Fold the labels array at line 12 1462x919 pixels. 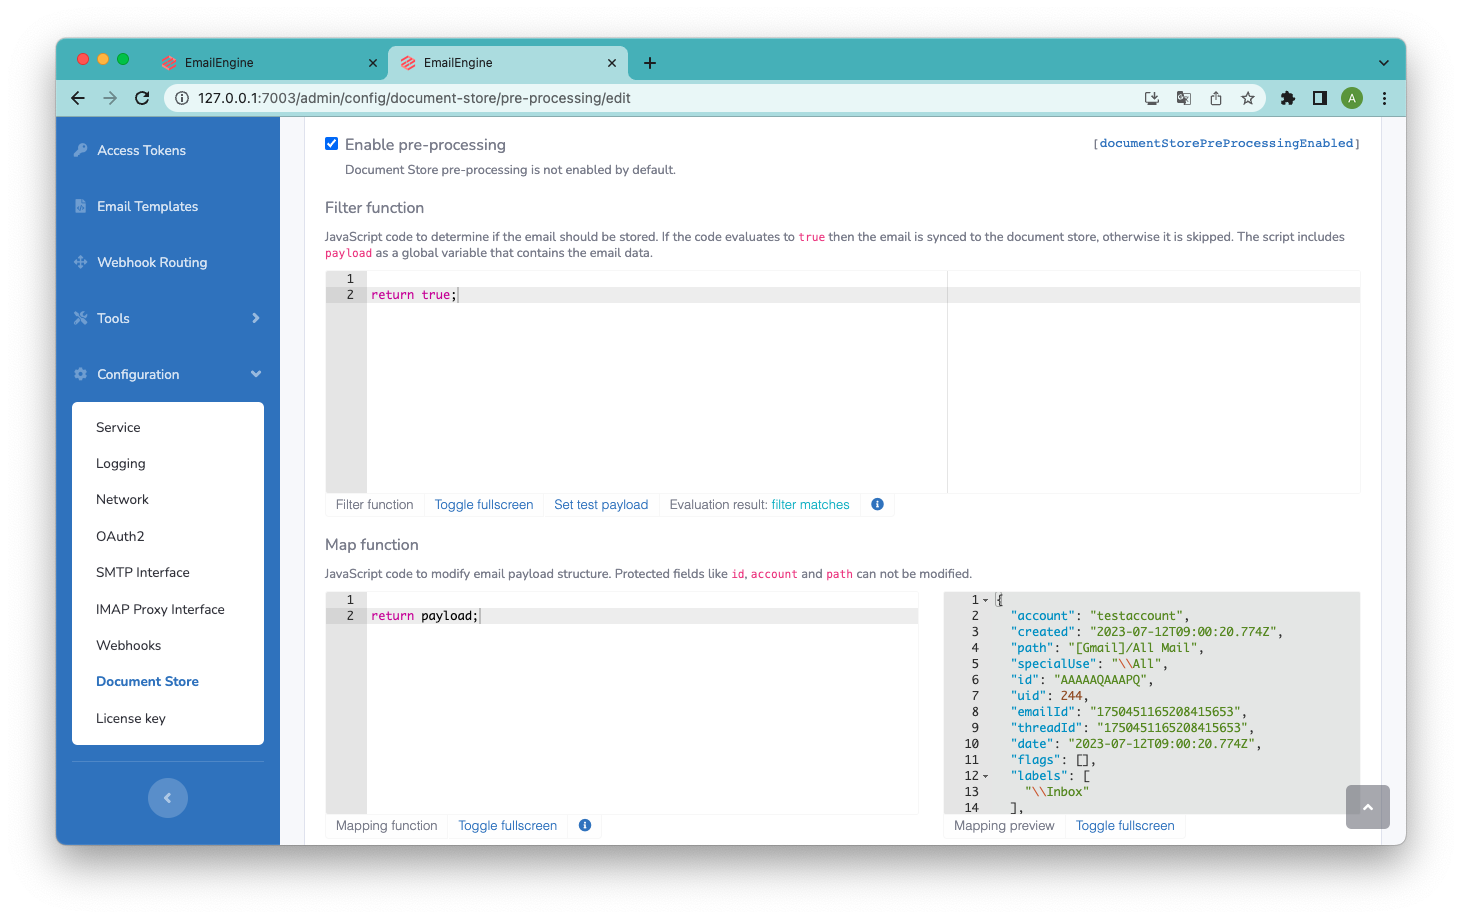click(x=986, y=776)
